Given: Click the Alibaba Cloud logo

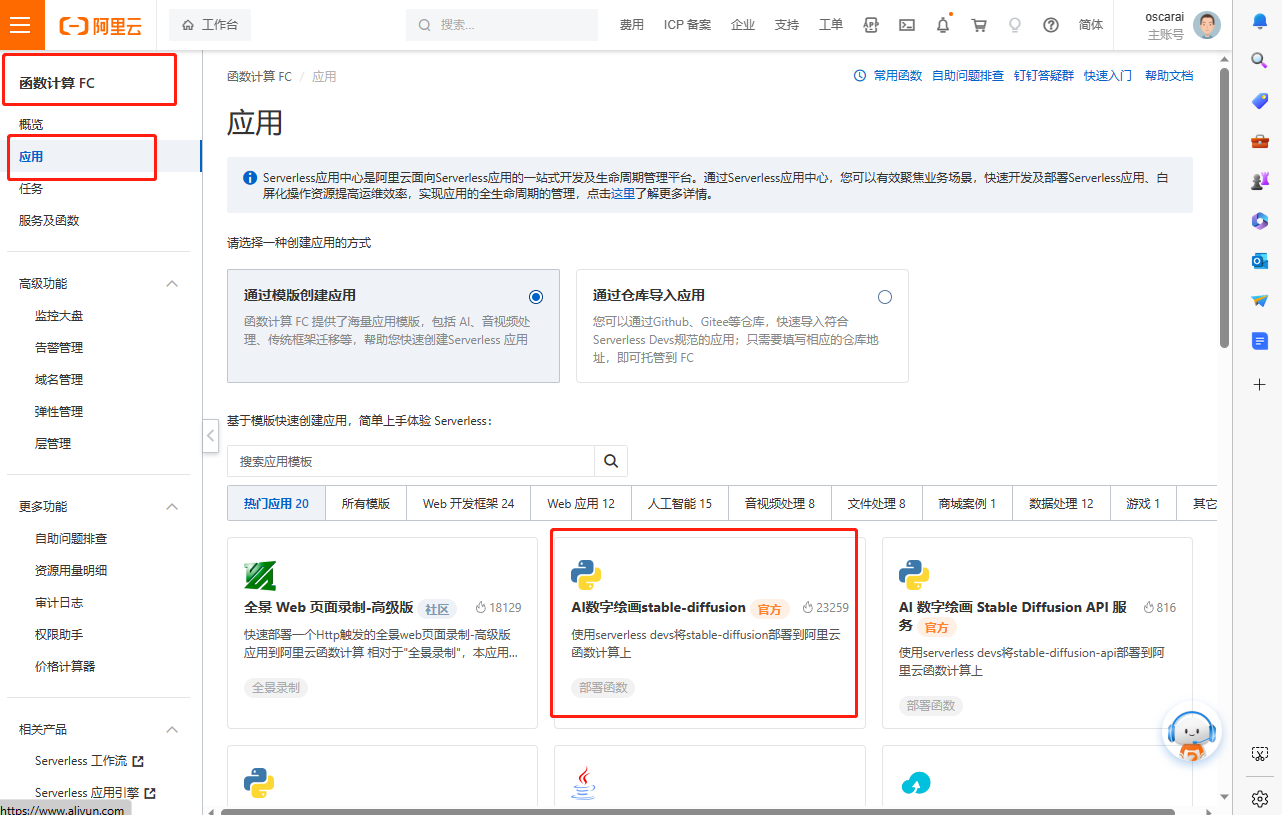Looking at the screenshot, I should click(x=101, y=25).
